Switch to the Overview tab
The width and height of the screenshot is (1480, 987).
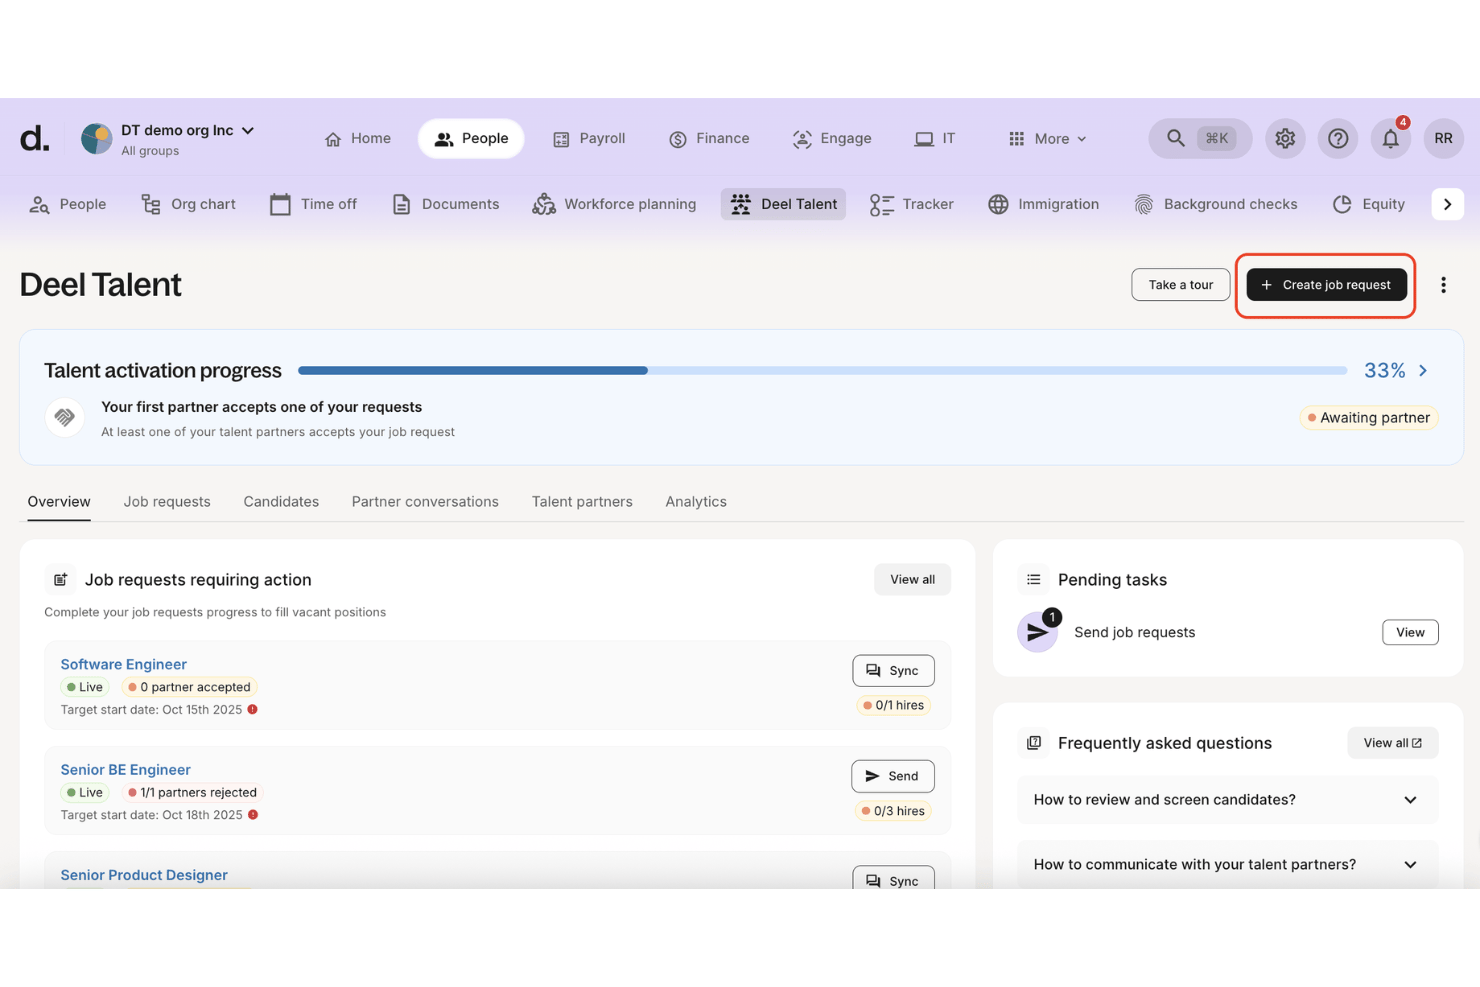(x=59, y=502)
